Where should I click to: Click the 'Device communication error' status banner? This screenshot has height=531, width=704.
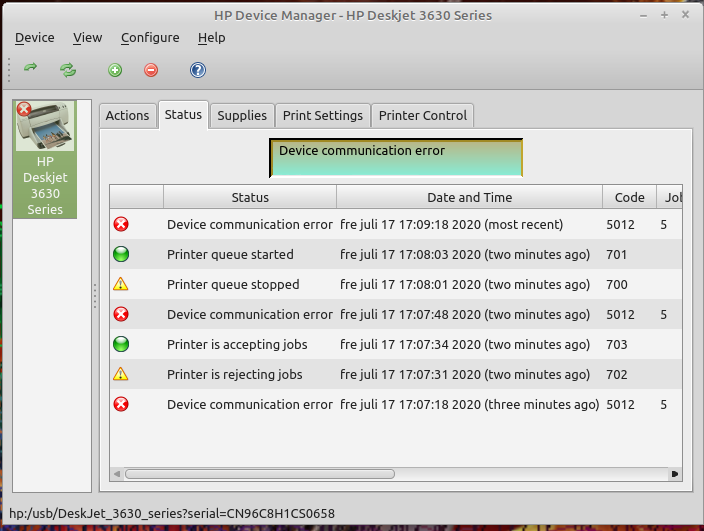click(396, 158)
